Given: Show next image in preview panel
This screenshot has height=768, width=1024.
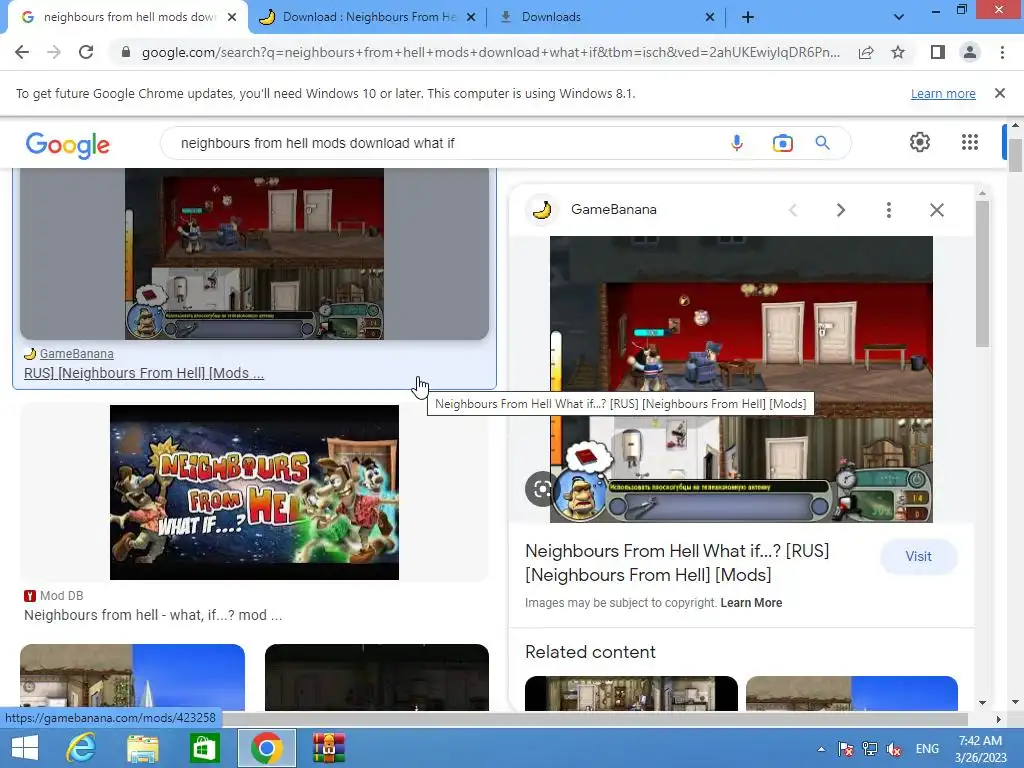Looking at the screenshot, I should (x=840, y=210).
